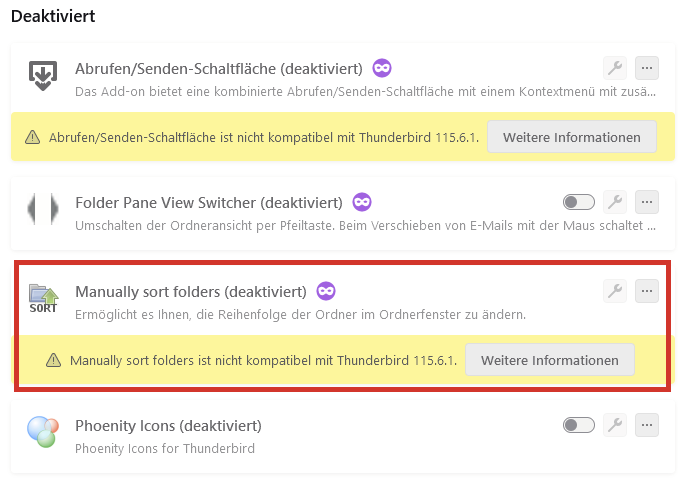Viewport: 678px width, 486px height.
Task: Open more-options menu for Folder Pane View Switcher
Action: coord(647,202)
